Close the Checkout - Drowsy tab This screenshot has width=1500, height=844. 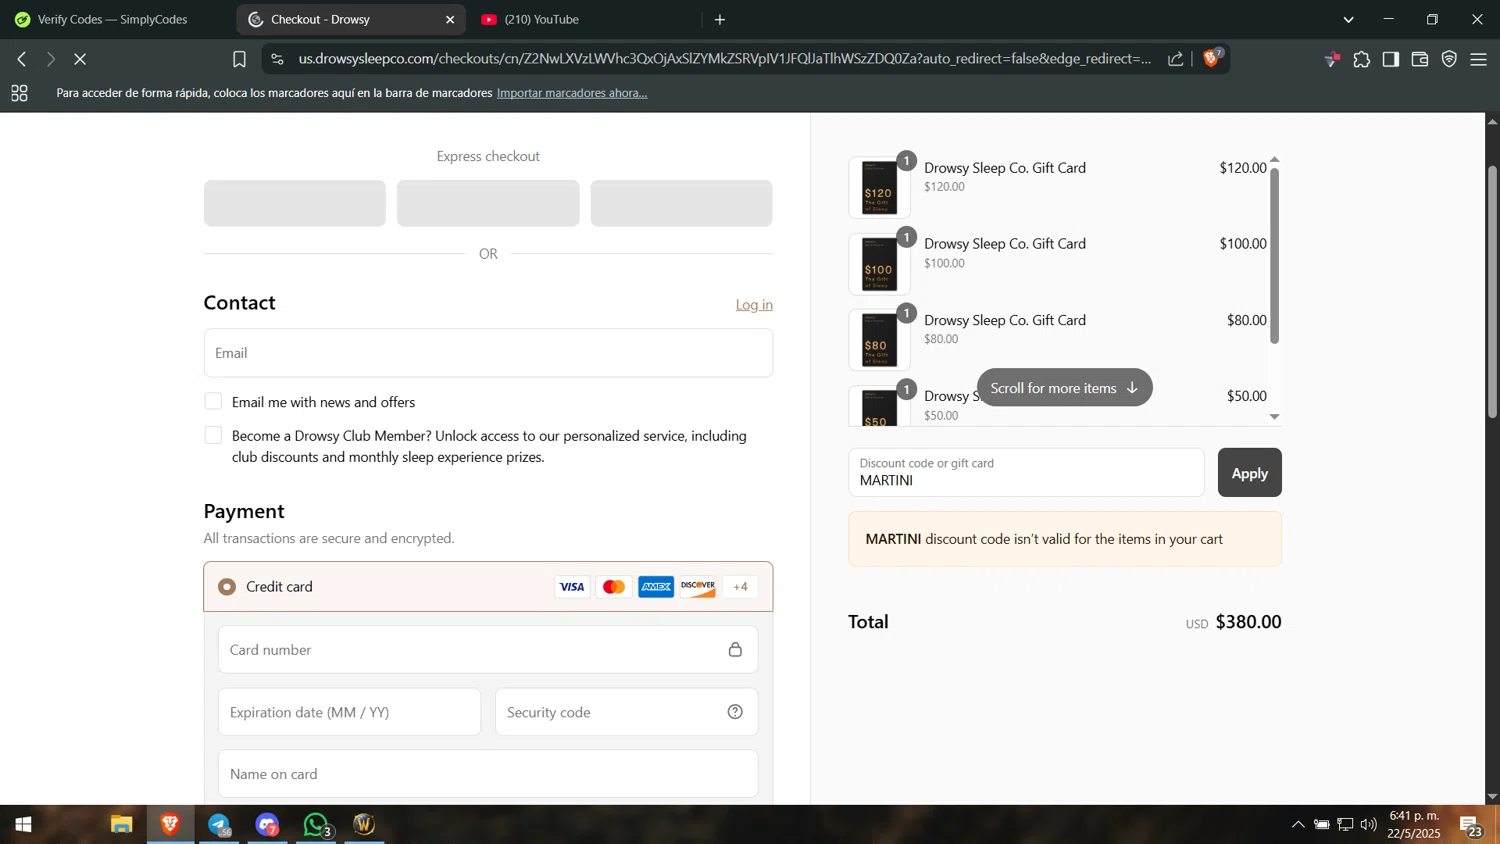click(450, 20)
